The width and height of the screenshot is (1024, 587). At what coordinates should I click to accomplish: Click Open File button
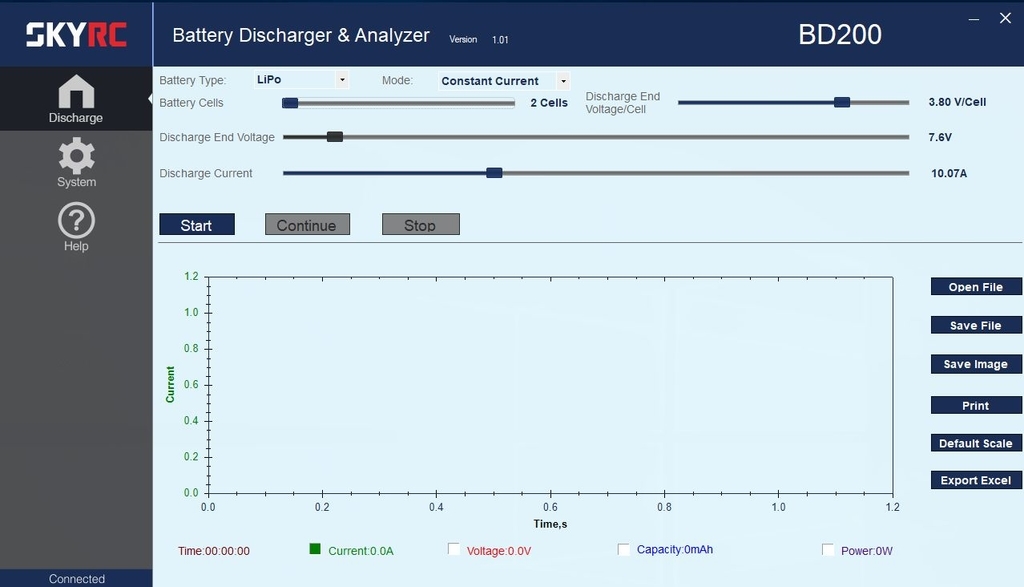click(x=976, y=287)
